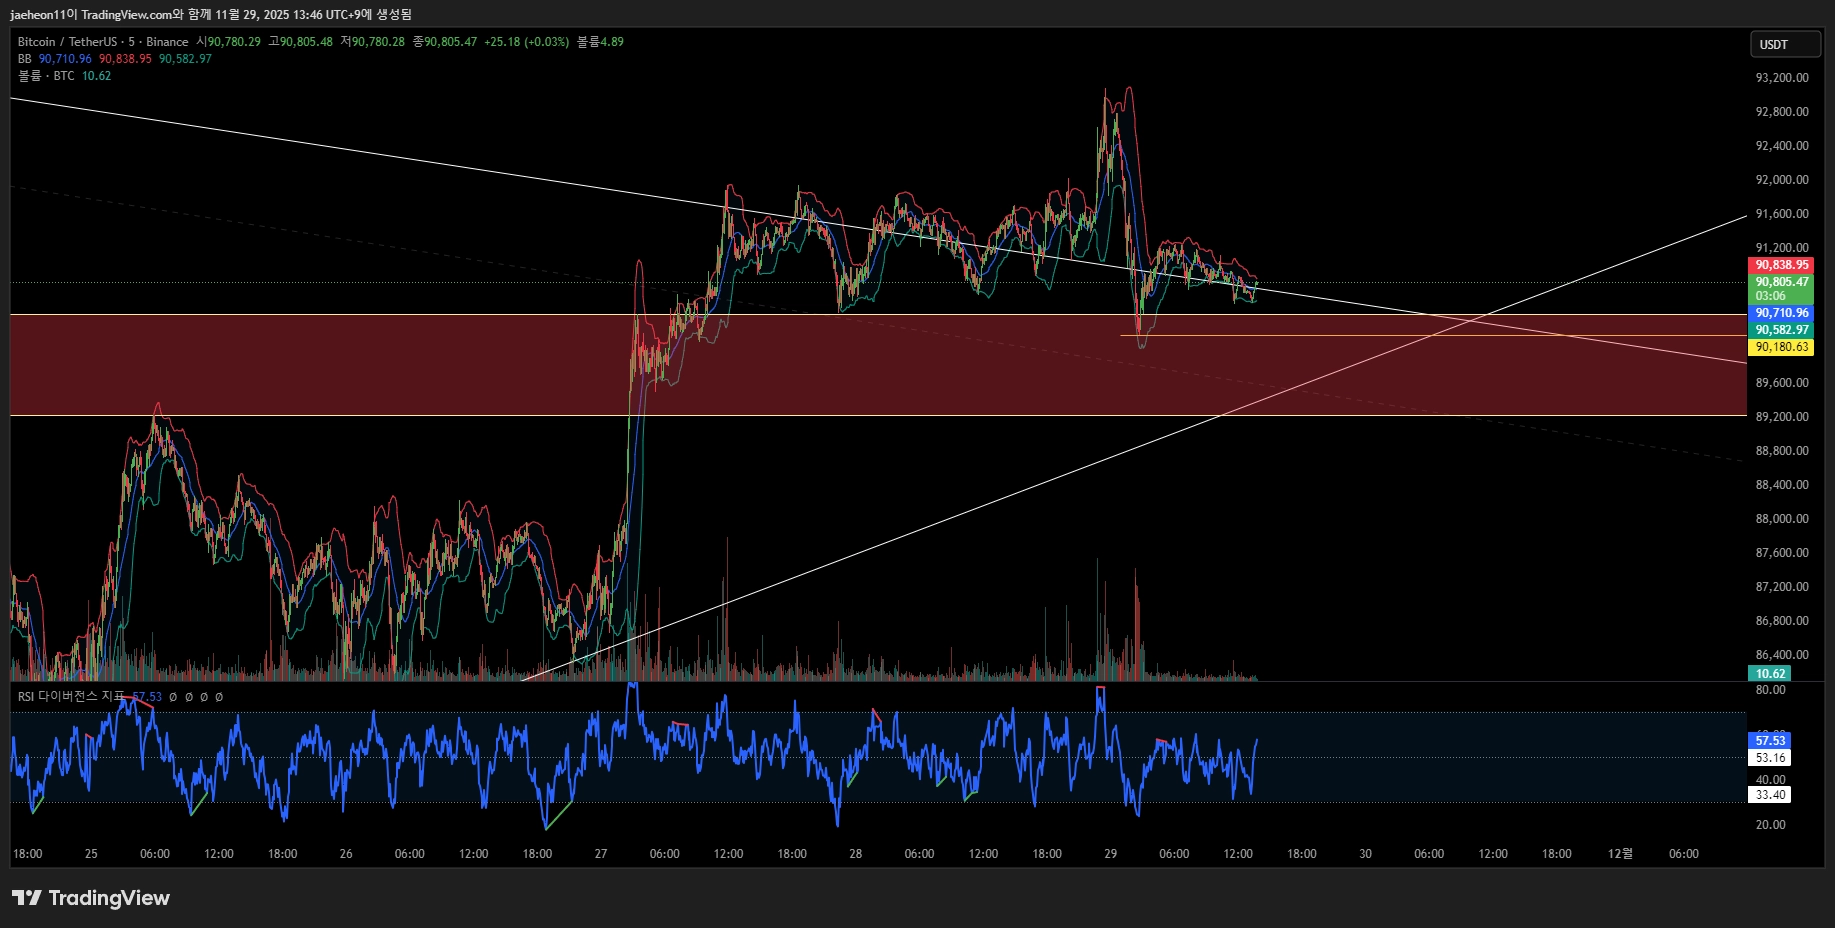Click the 볼륨 · BTC volume legend
This screenshot has width=1835, height=928.
pyautogui.click(x=46, y=76)
